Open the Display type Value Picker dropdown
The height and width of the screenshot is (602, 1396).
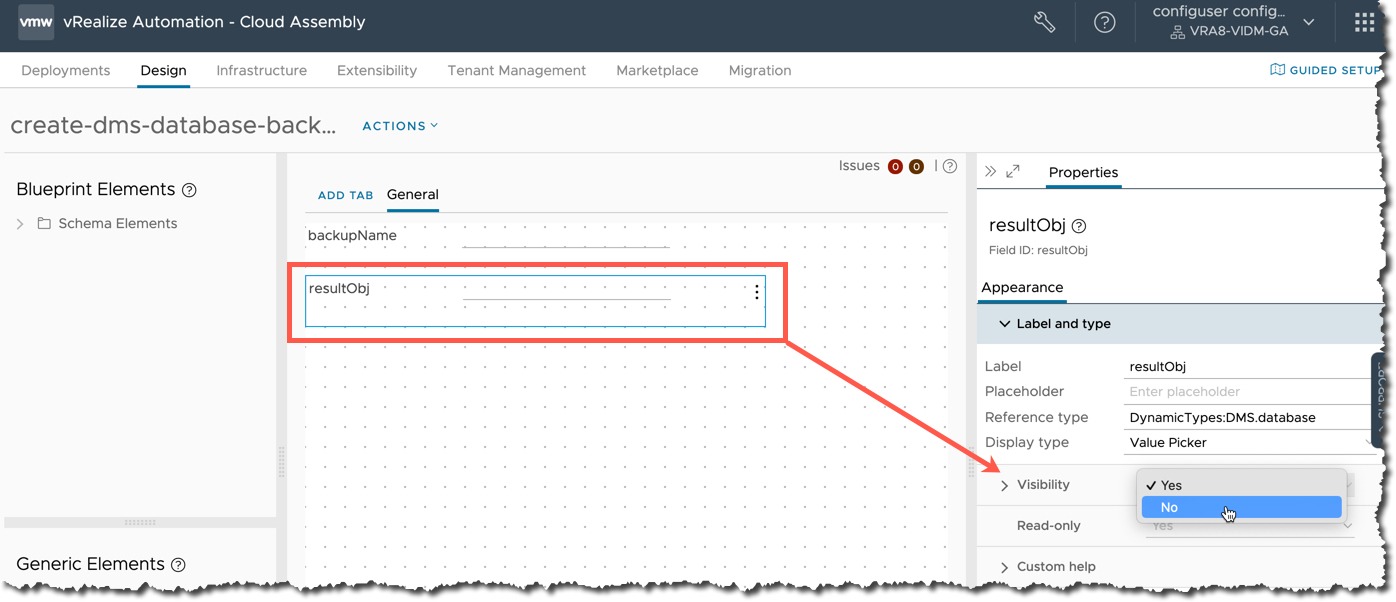[x=1250, y=443]
